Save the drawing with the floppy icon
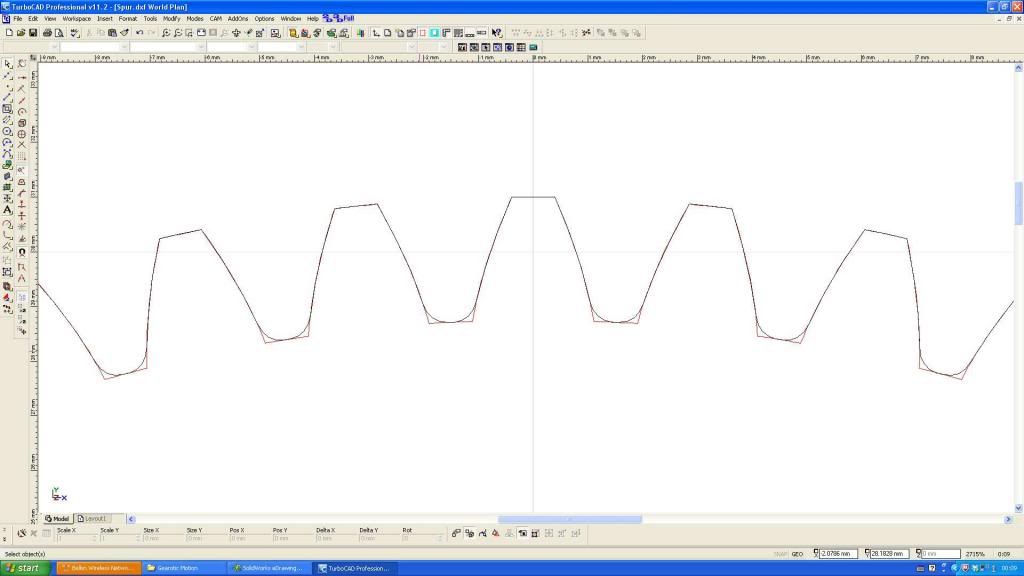Viewport: 1024px width, 576px height. (x=33, y=33)
